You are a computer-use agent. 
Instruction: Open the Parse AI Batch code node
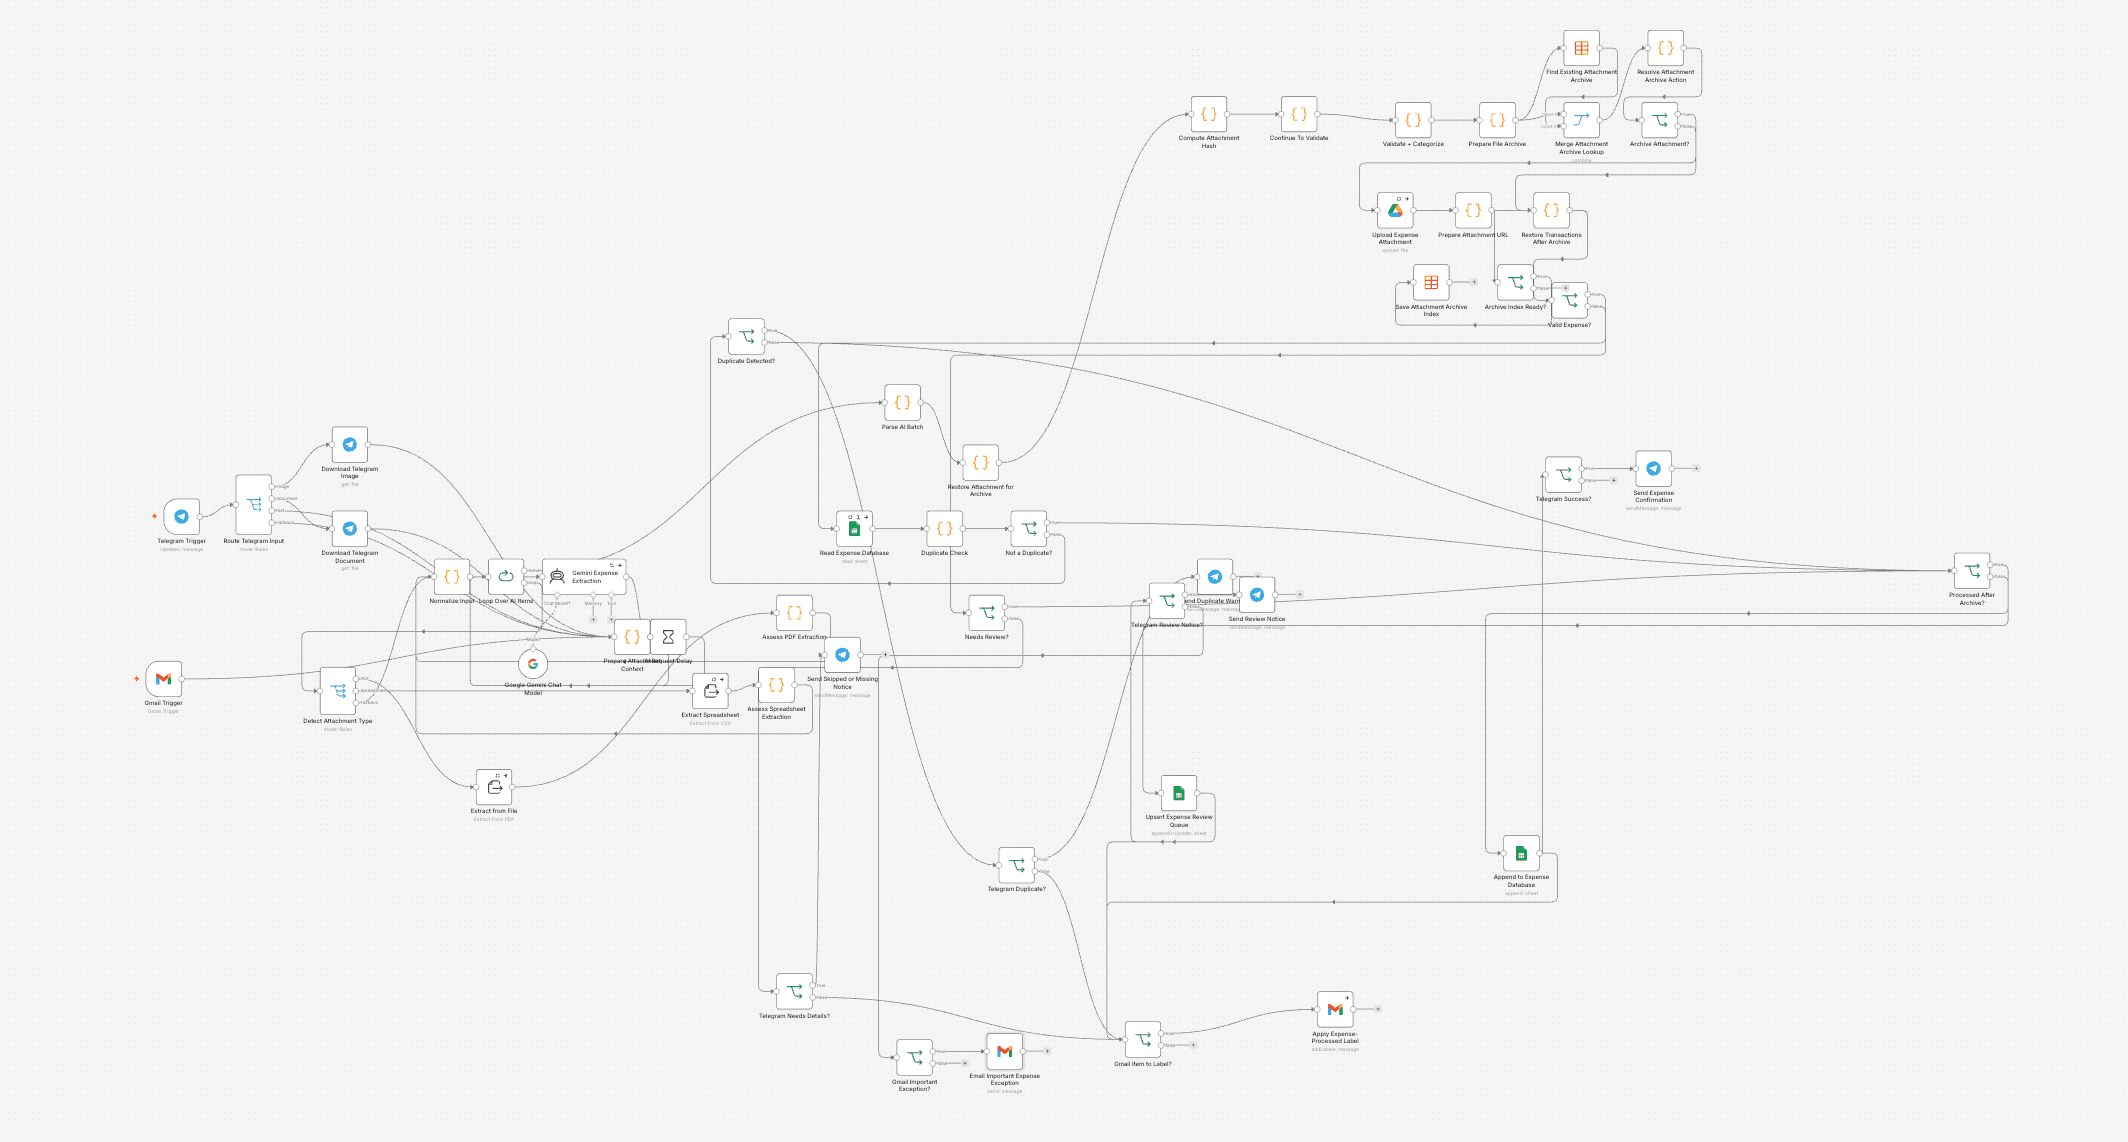pos(902,403)
